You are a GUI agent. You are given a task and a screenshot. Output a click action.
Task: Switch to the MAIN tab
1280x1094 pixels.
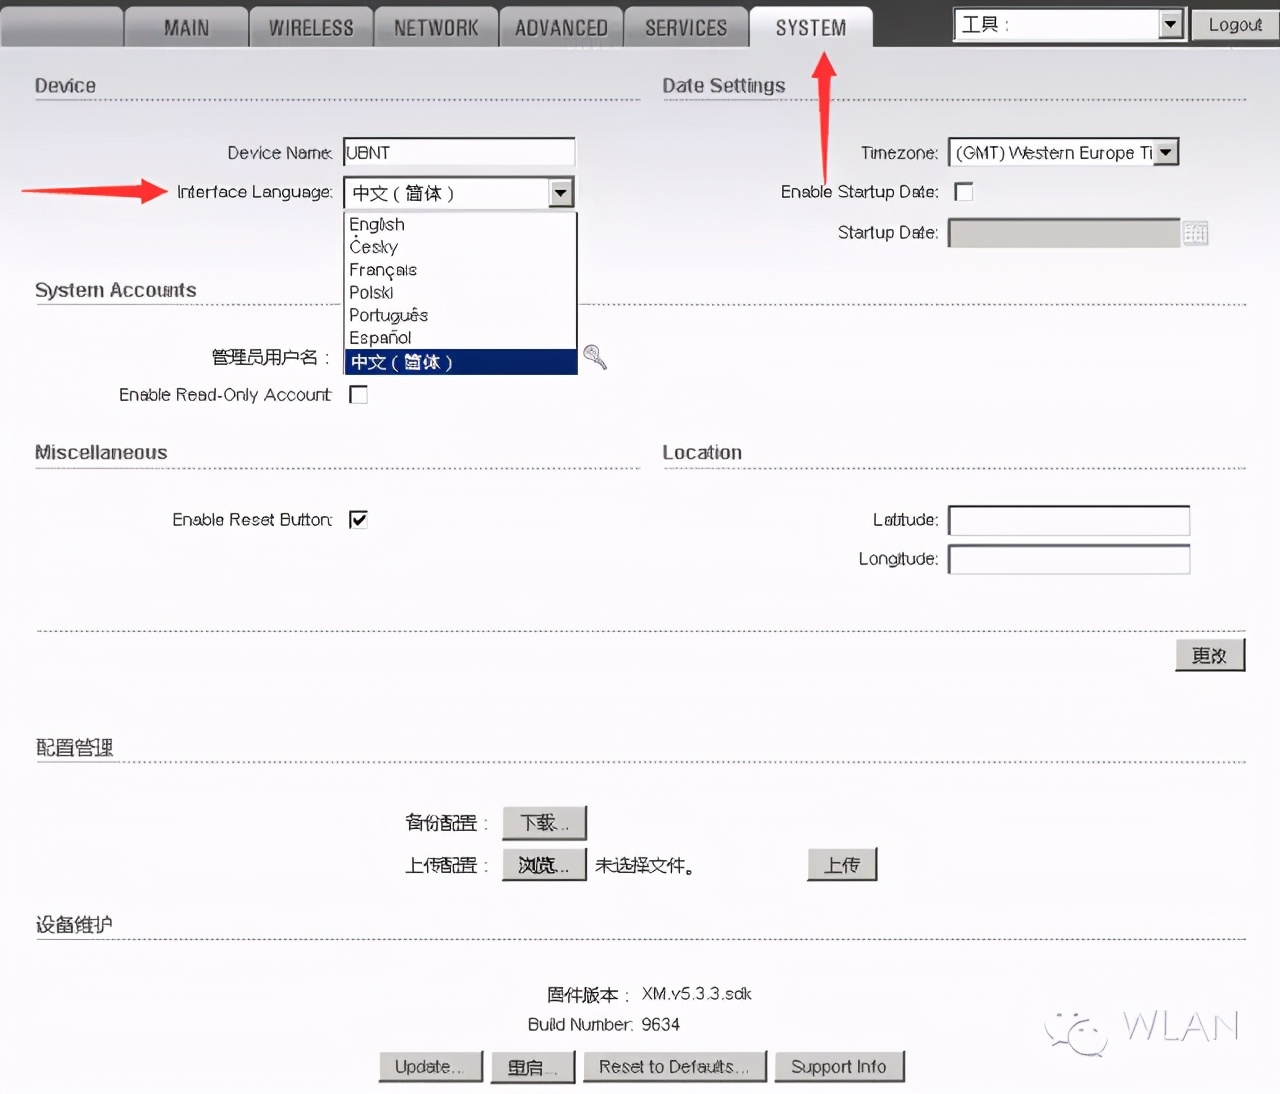click(186, 27)
